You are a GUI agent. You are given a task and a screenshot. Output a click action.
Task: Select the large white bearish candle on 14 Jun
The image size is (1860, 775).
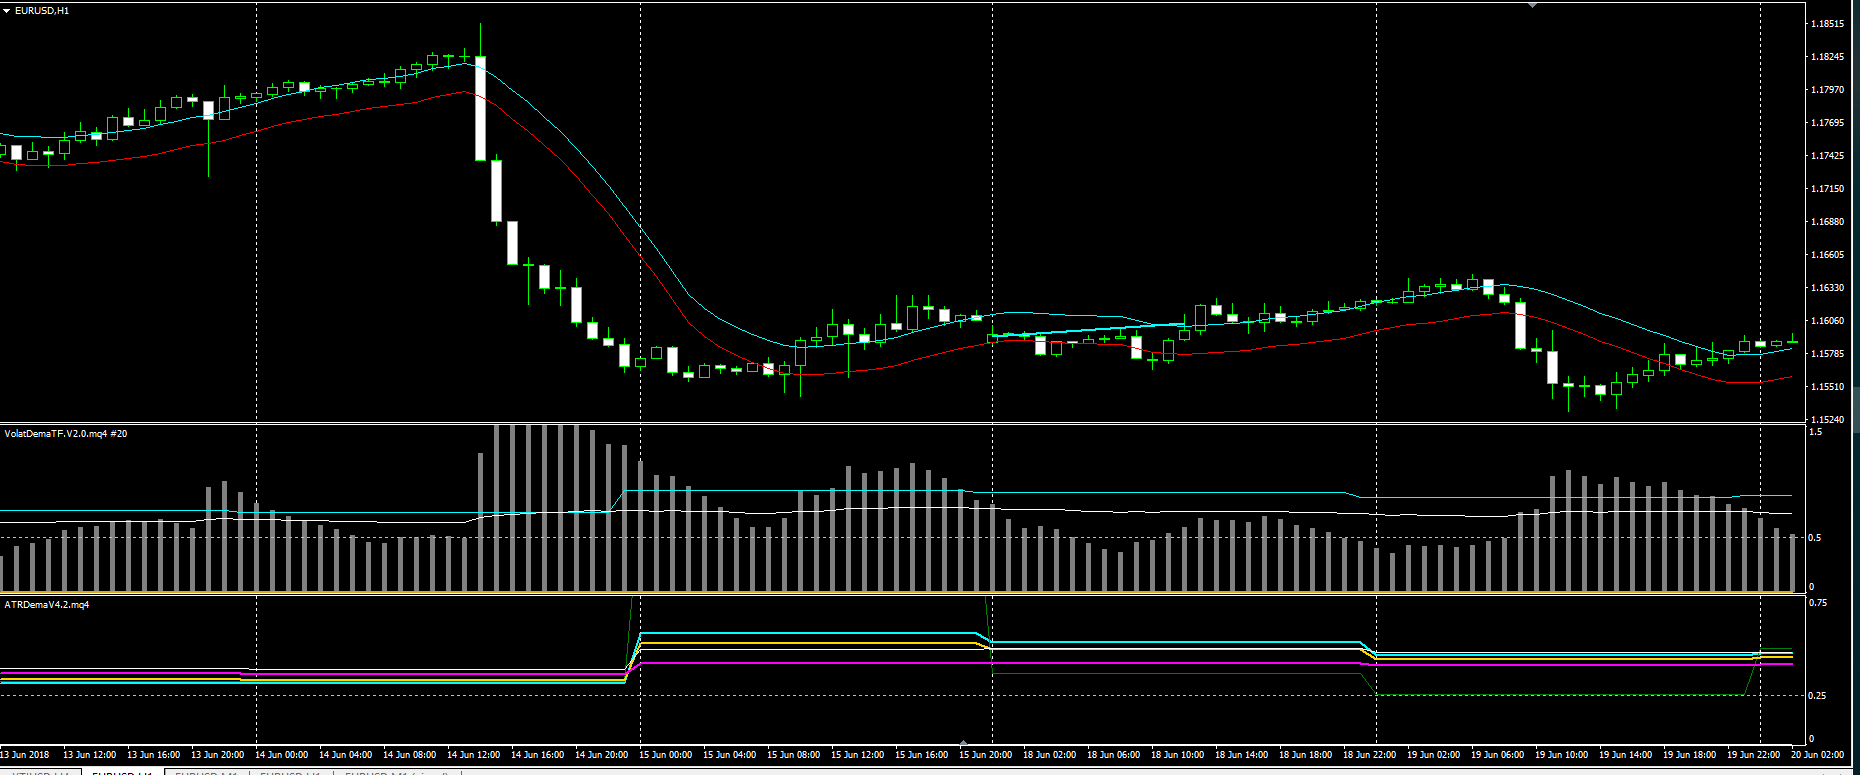tap(480, 108)
